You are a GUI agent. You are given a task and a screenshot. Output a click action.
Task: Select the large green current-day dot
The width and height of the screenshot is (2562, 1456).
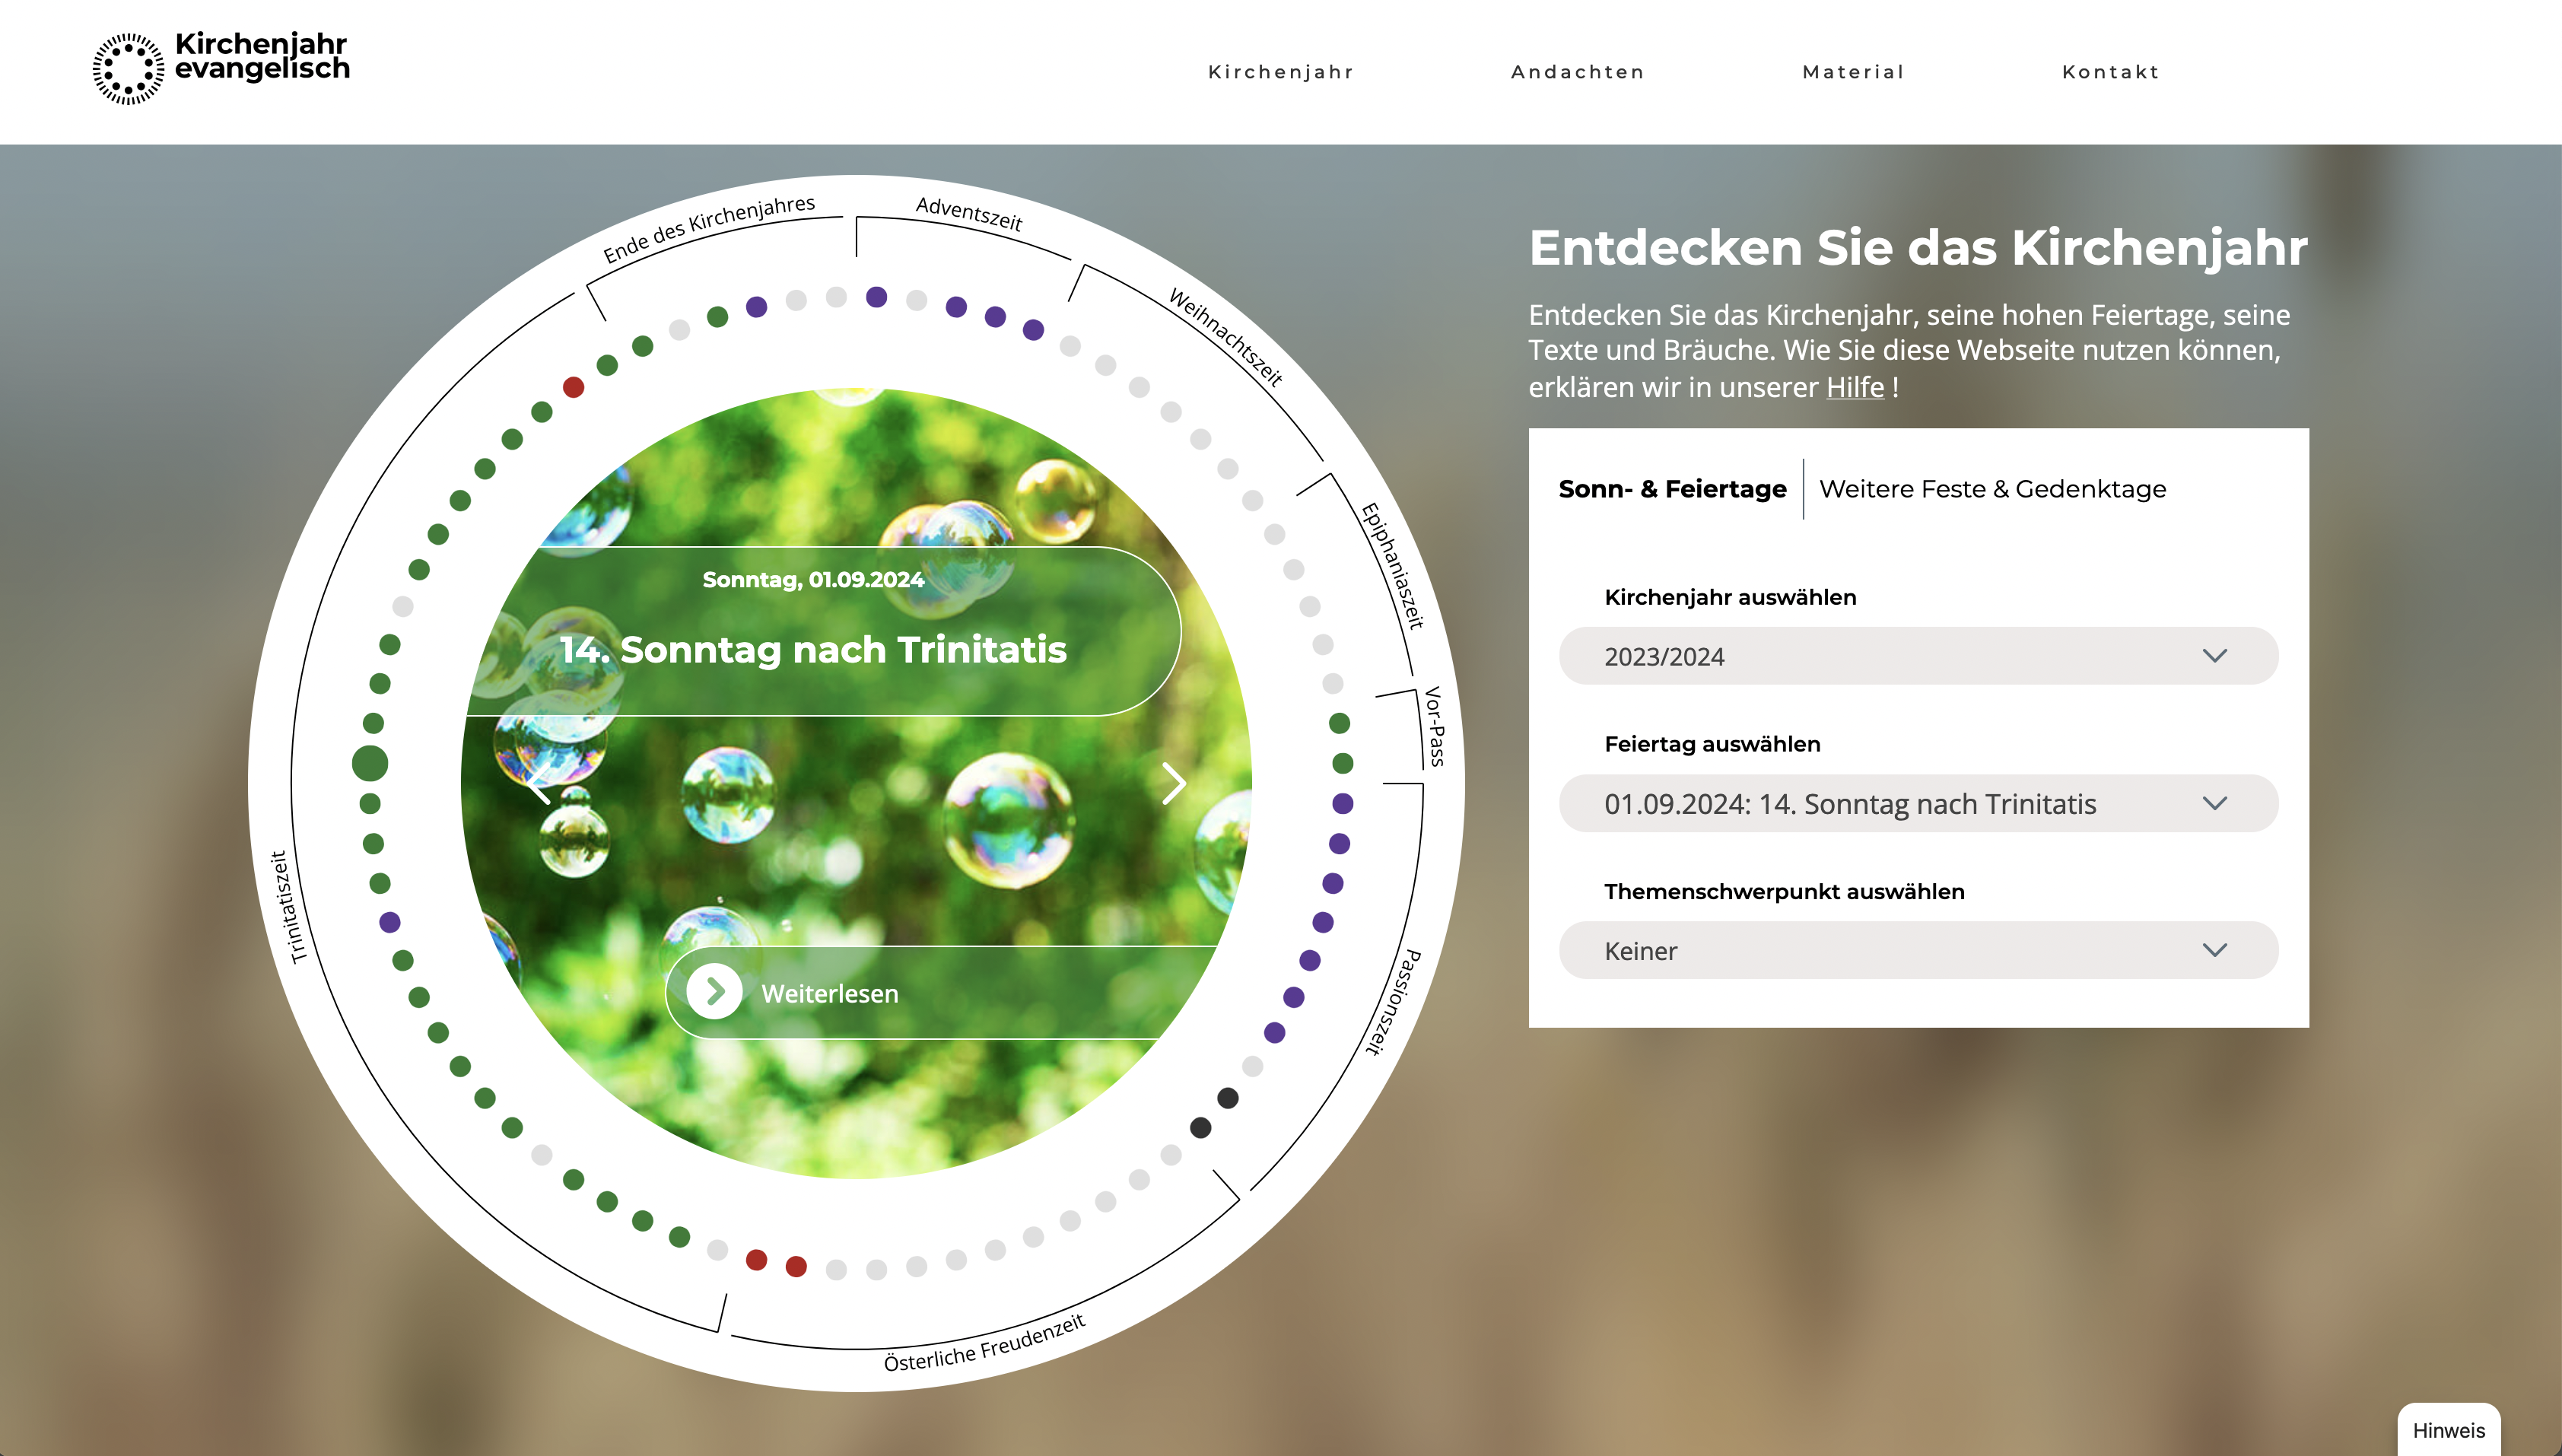370,763
